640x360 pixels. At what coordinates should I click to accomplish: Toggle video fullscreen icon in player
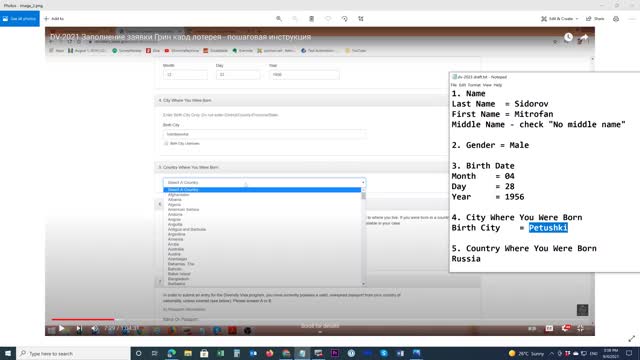coord(580,328)
